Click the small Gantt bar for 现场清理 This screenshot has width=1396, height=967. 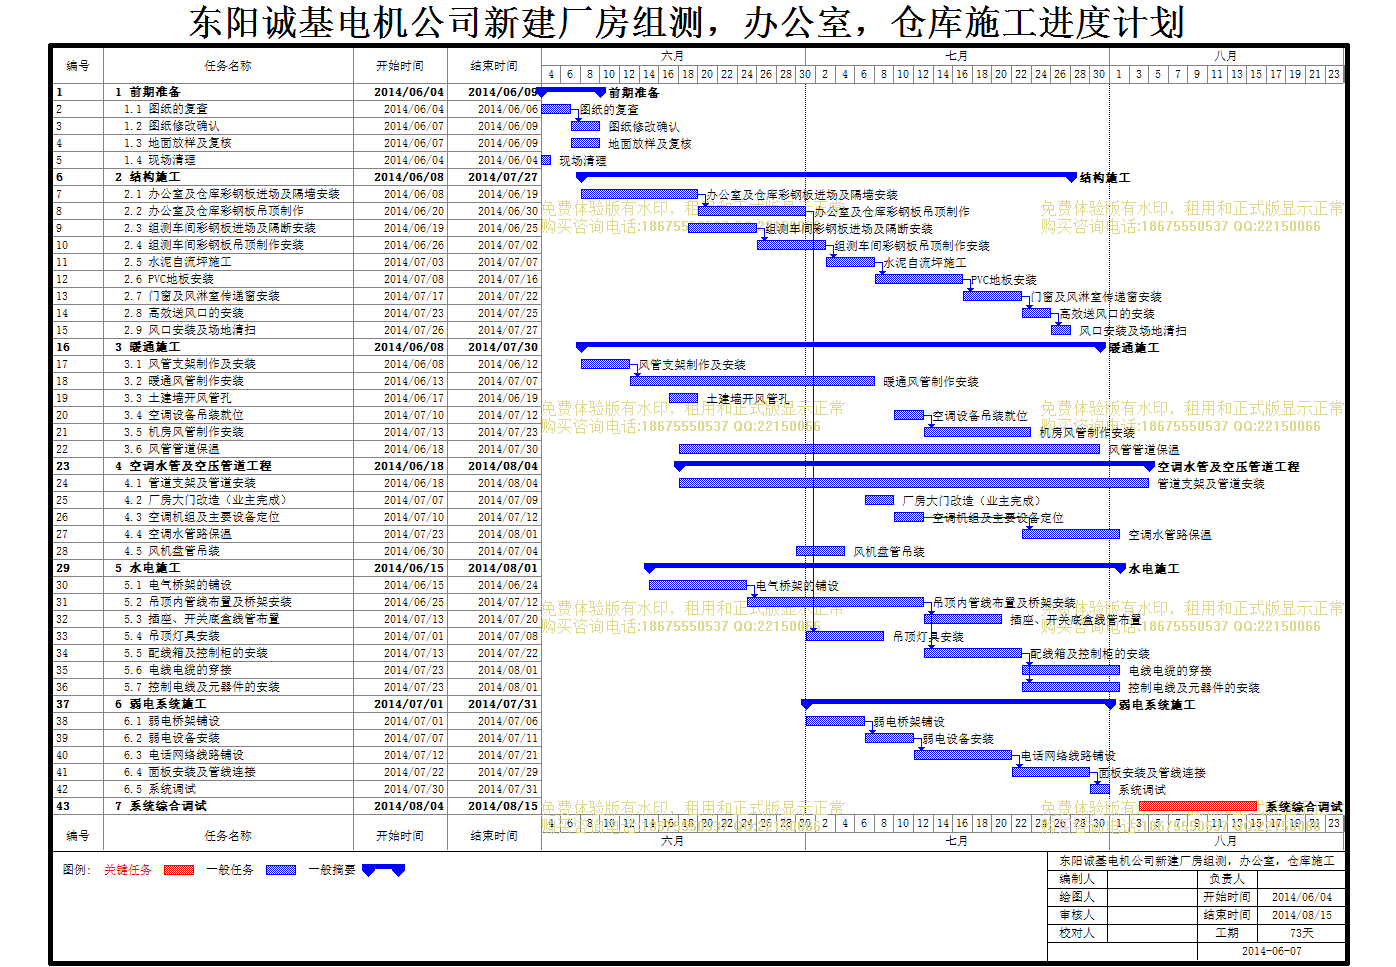(546, 160)
